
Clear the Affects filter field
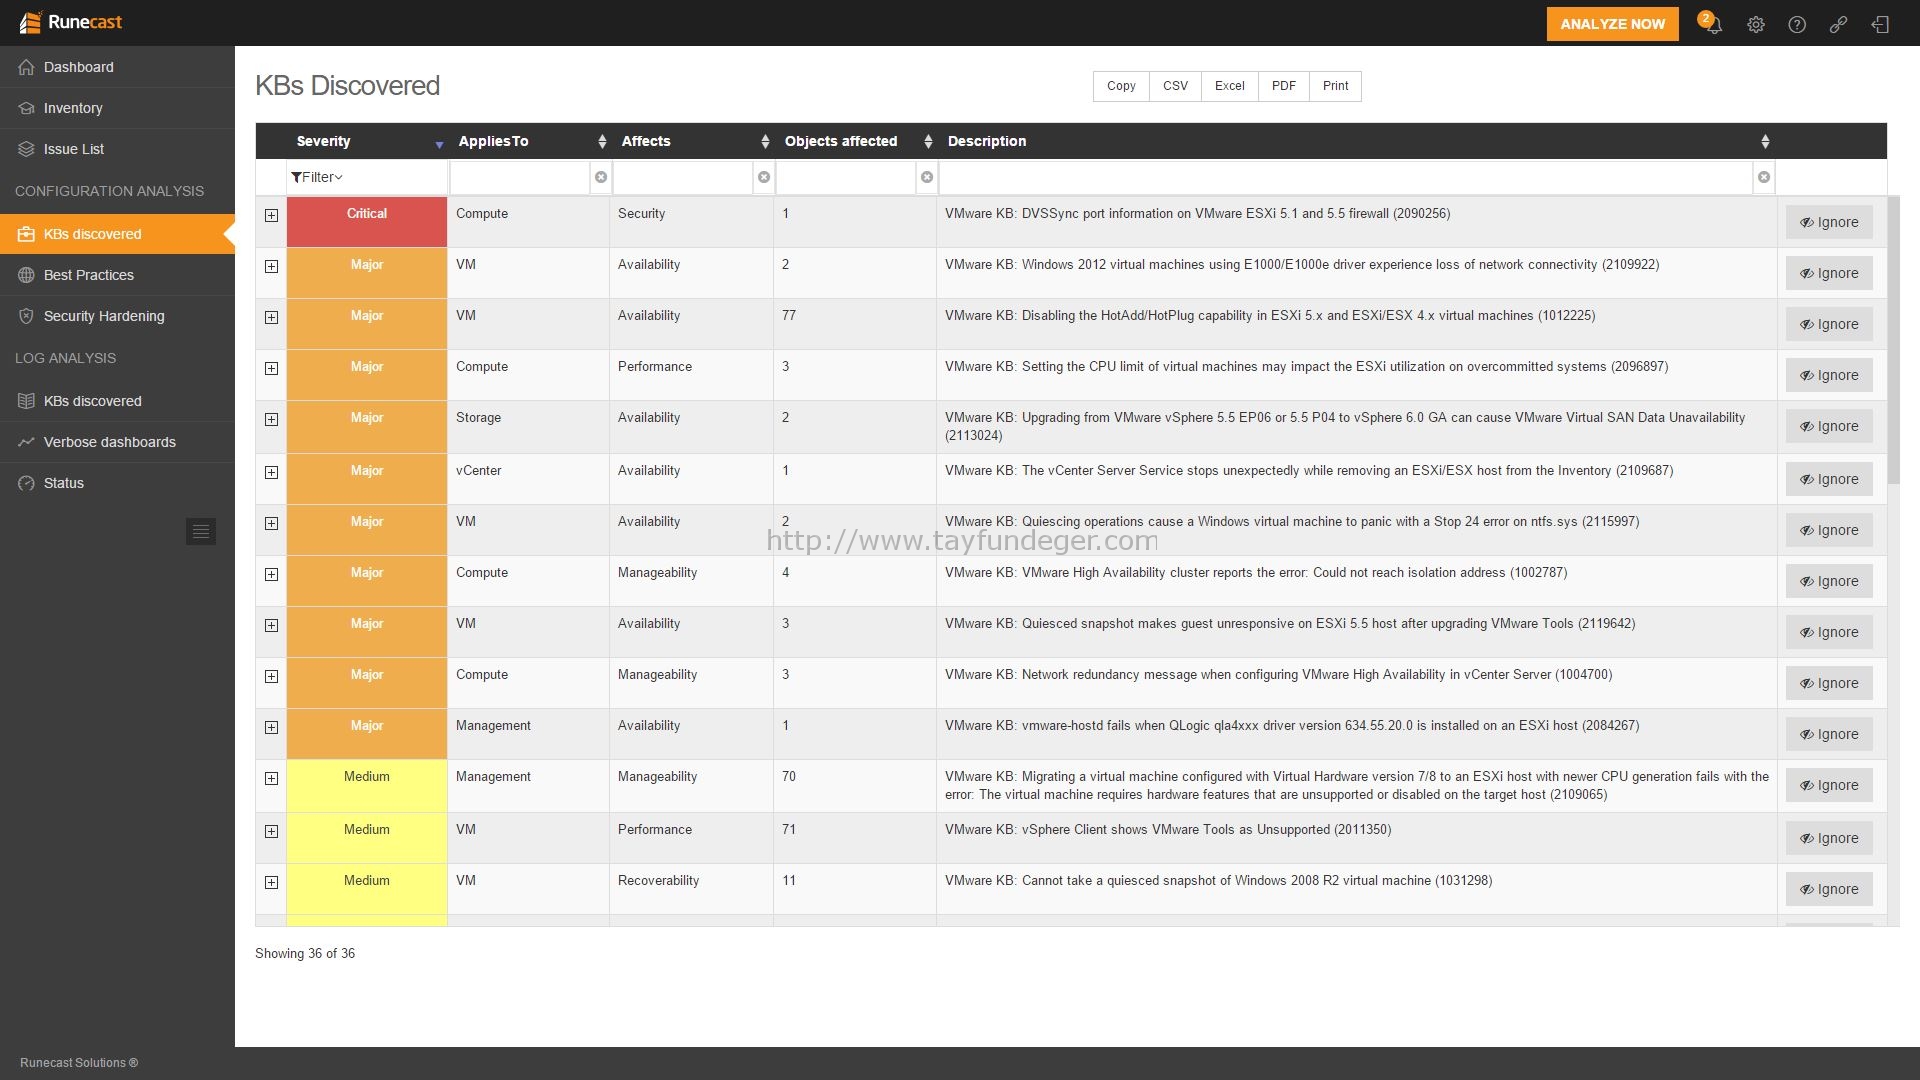(x=764, y=177)
